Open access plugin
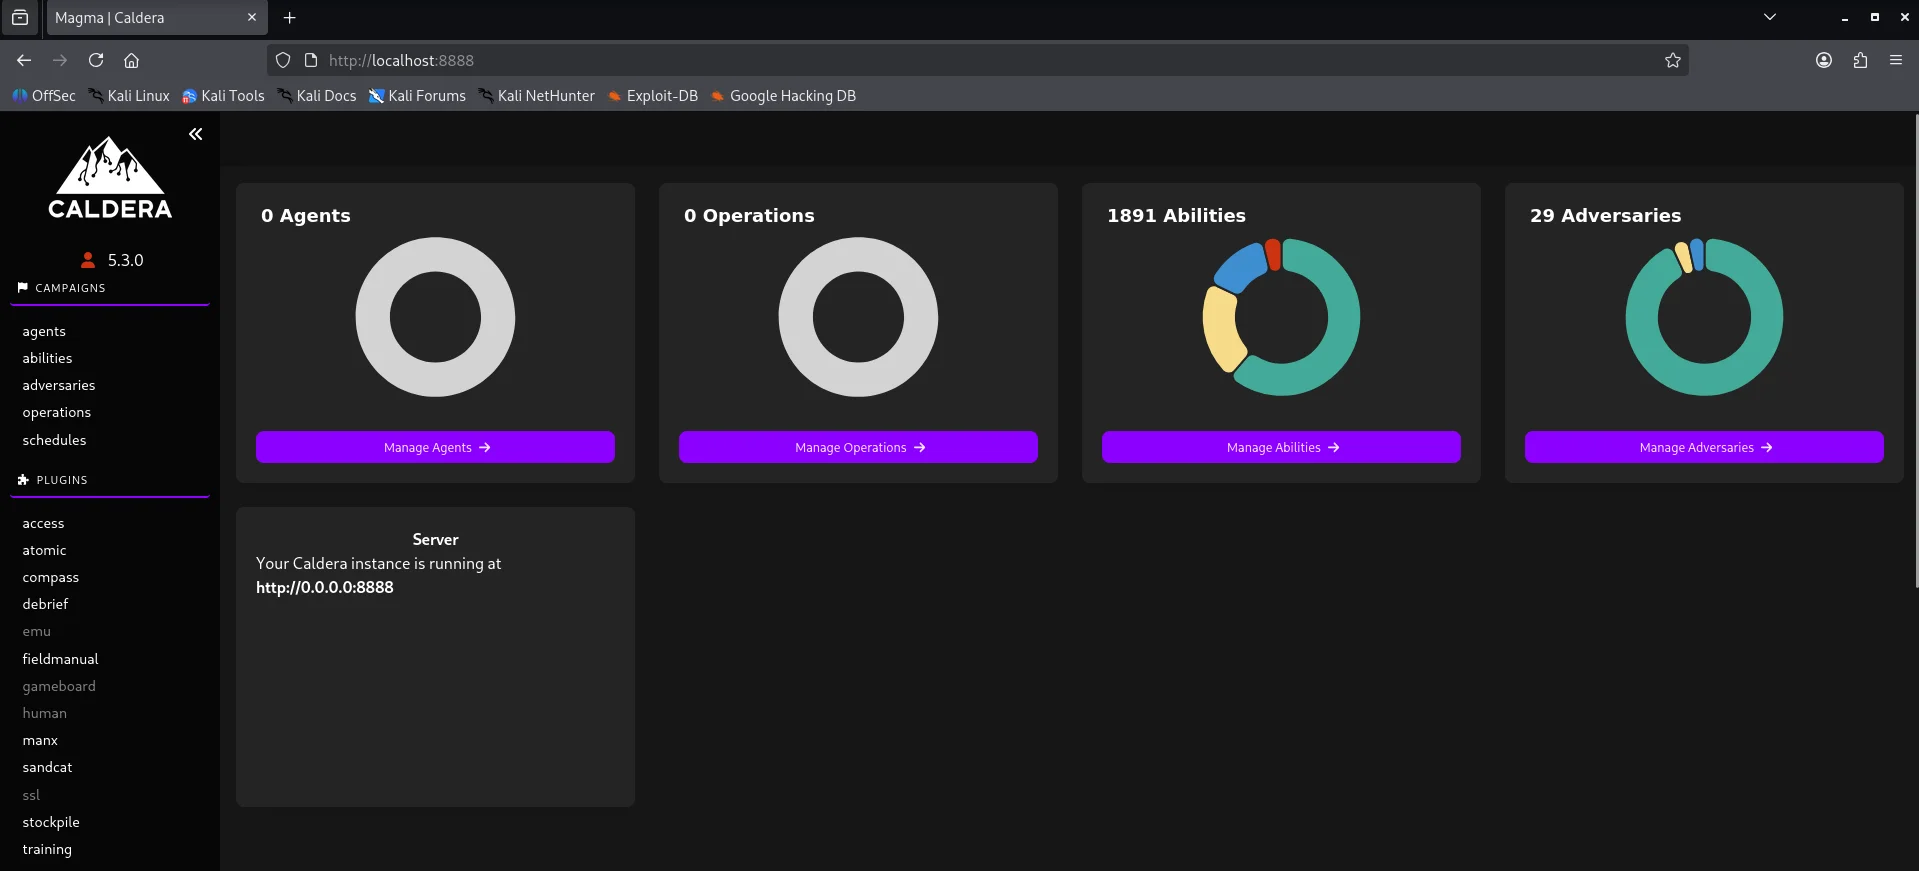The image size is (1919, 871). click(x=43, y=523)
